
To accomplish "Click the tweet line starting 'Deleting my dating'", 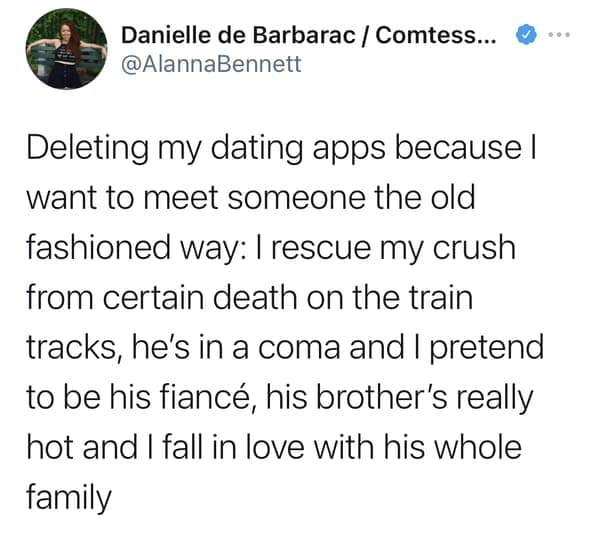I will click(282, 148).
